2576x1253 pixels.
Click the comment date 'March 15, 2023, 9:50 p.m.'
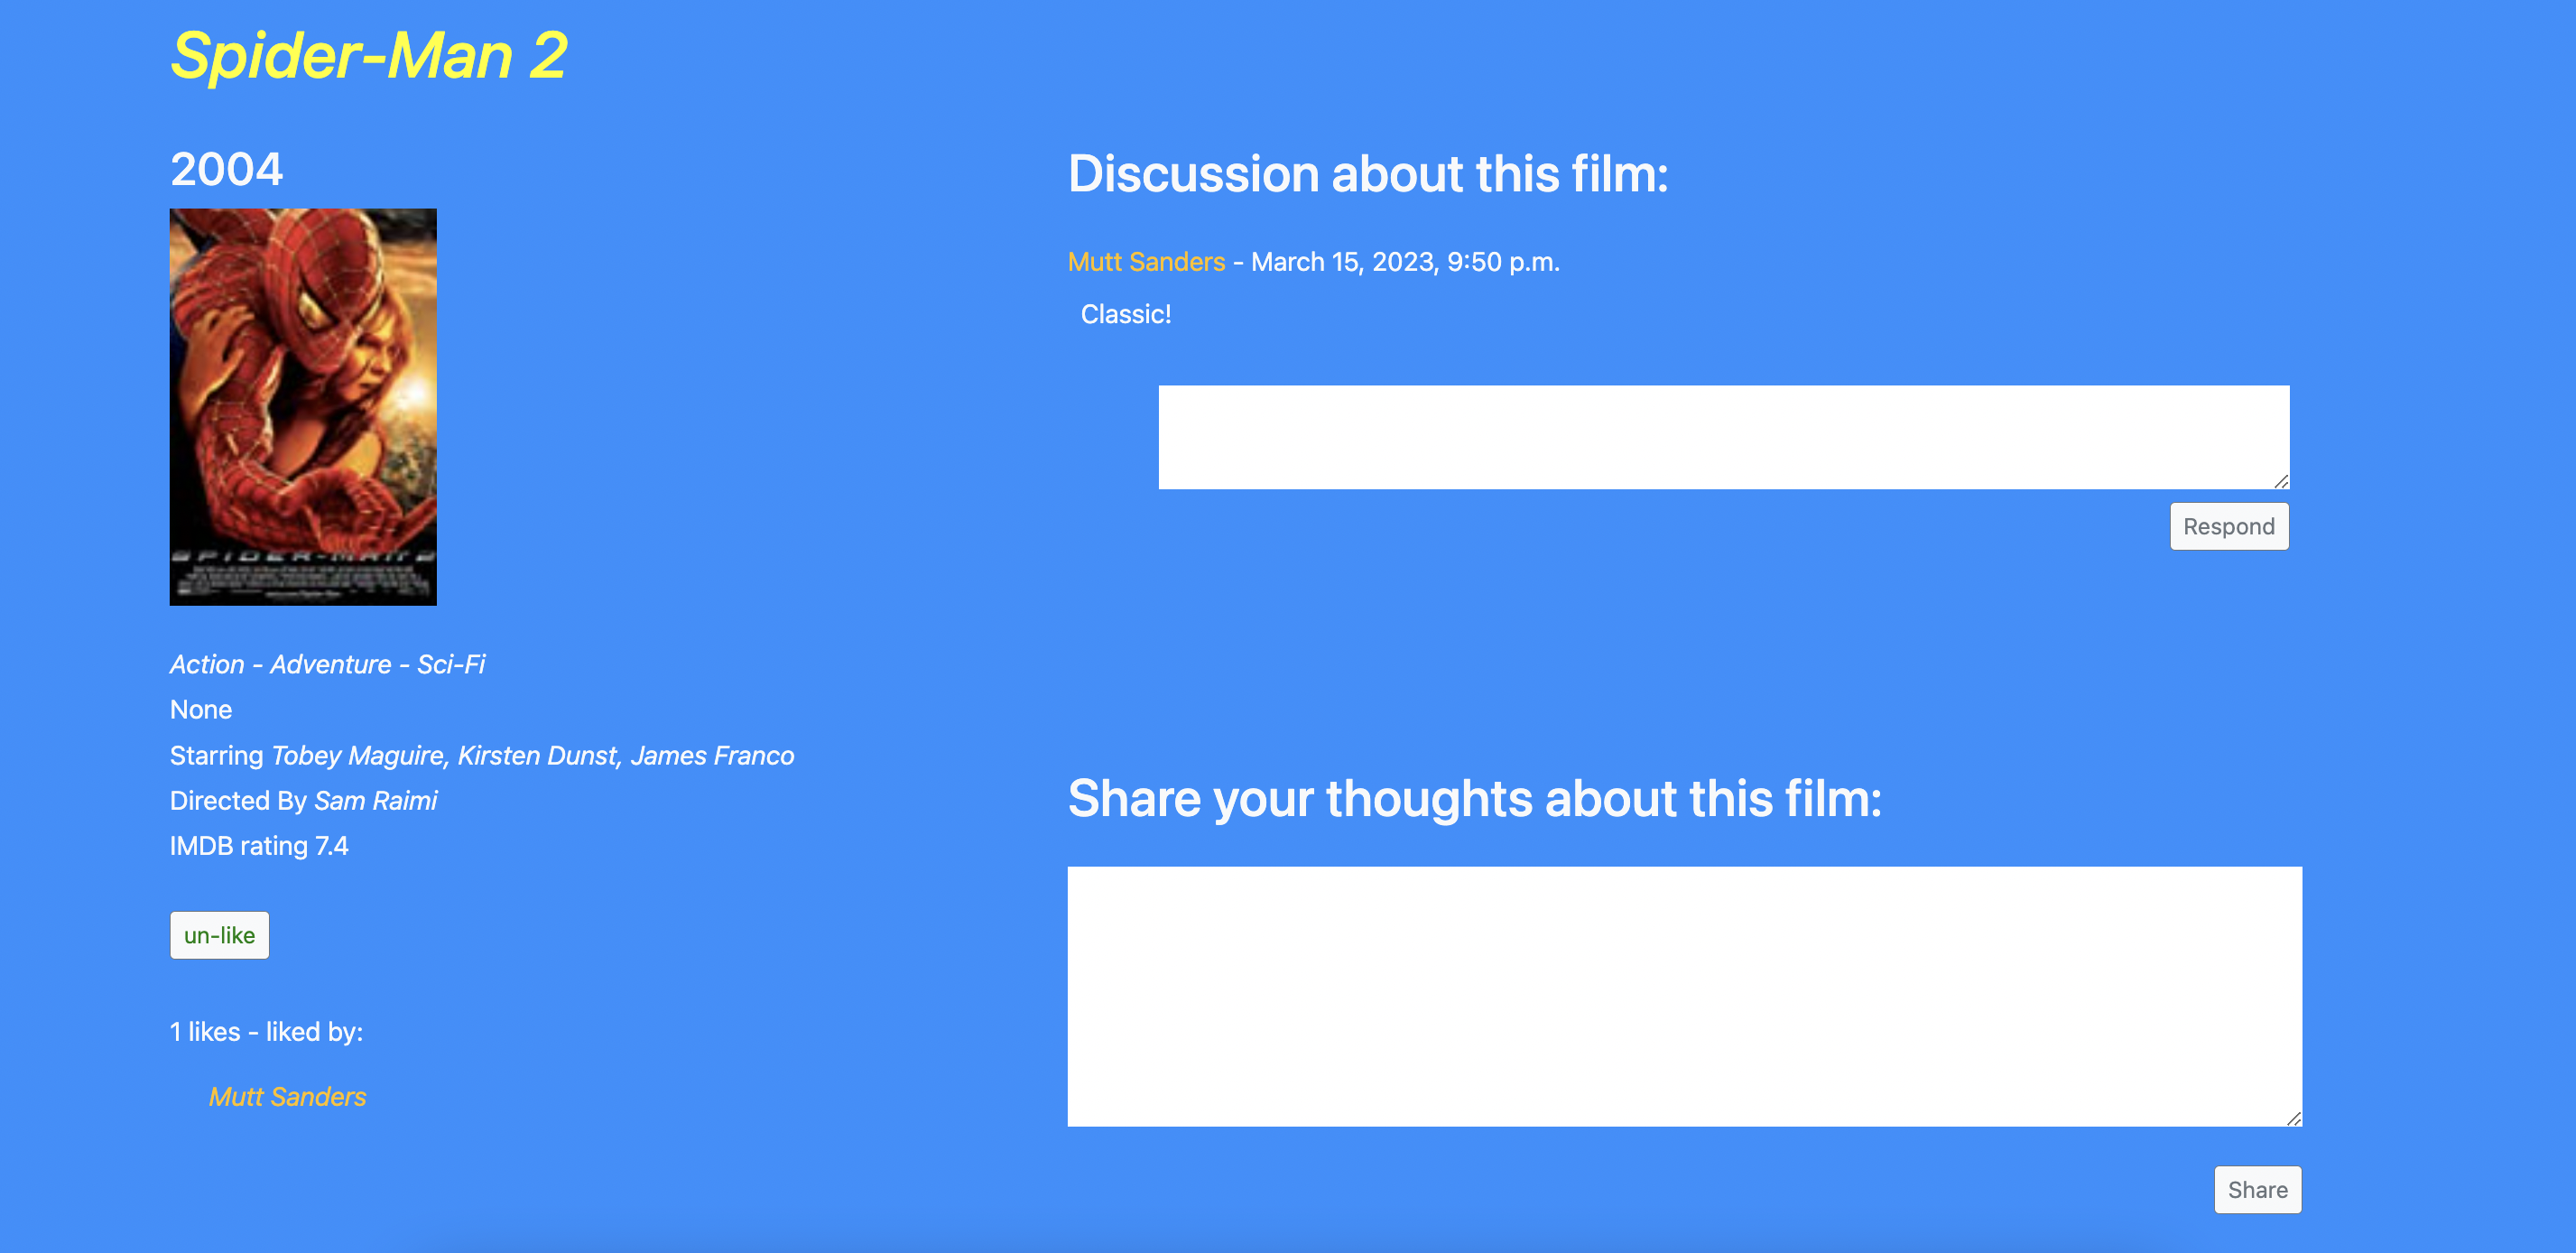coord(1405,261)
